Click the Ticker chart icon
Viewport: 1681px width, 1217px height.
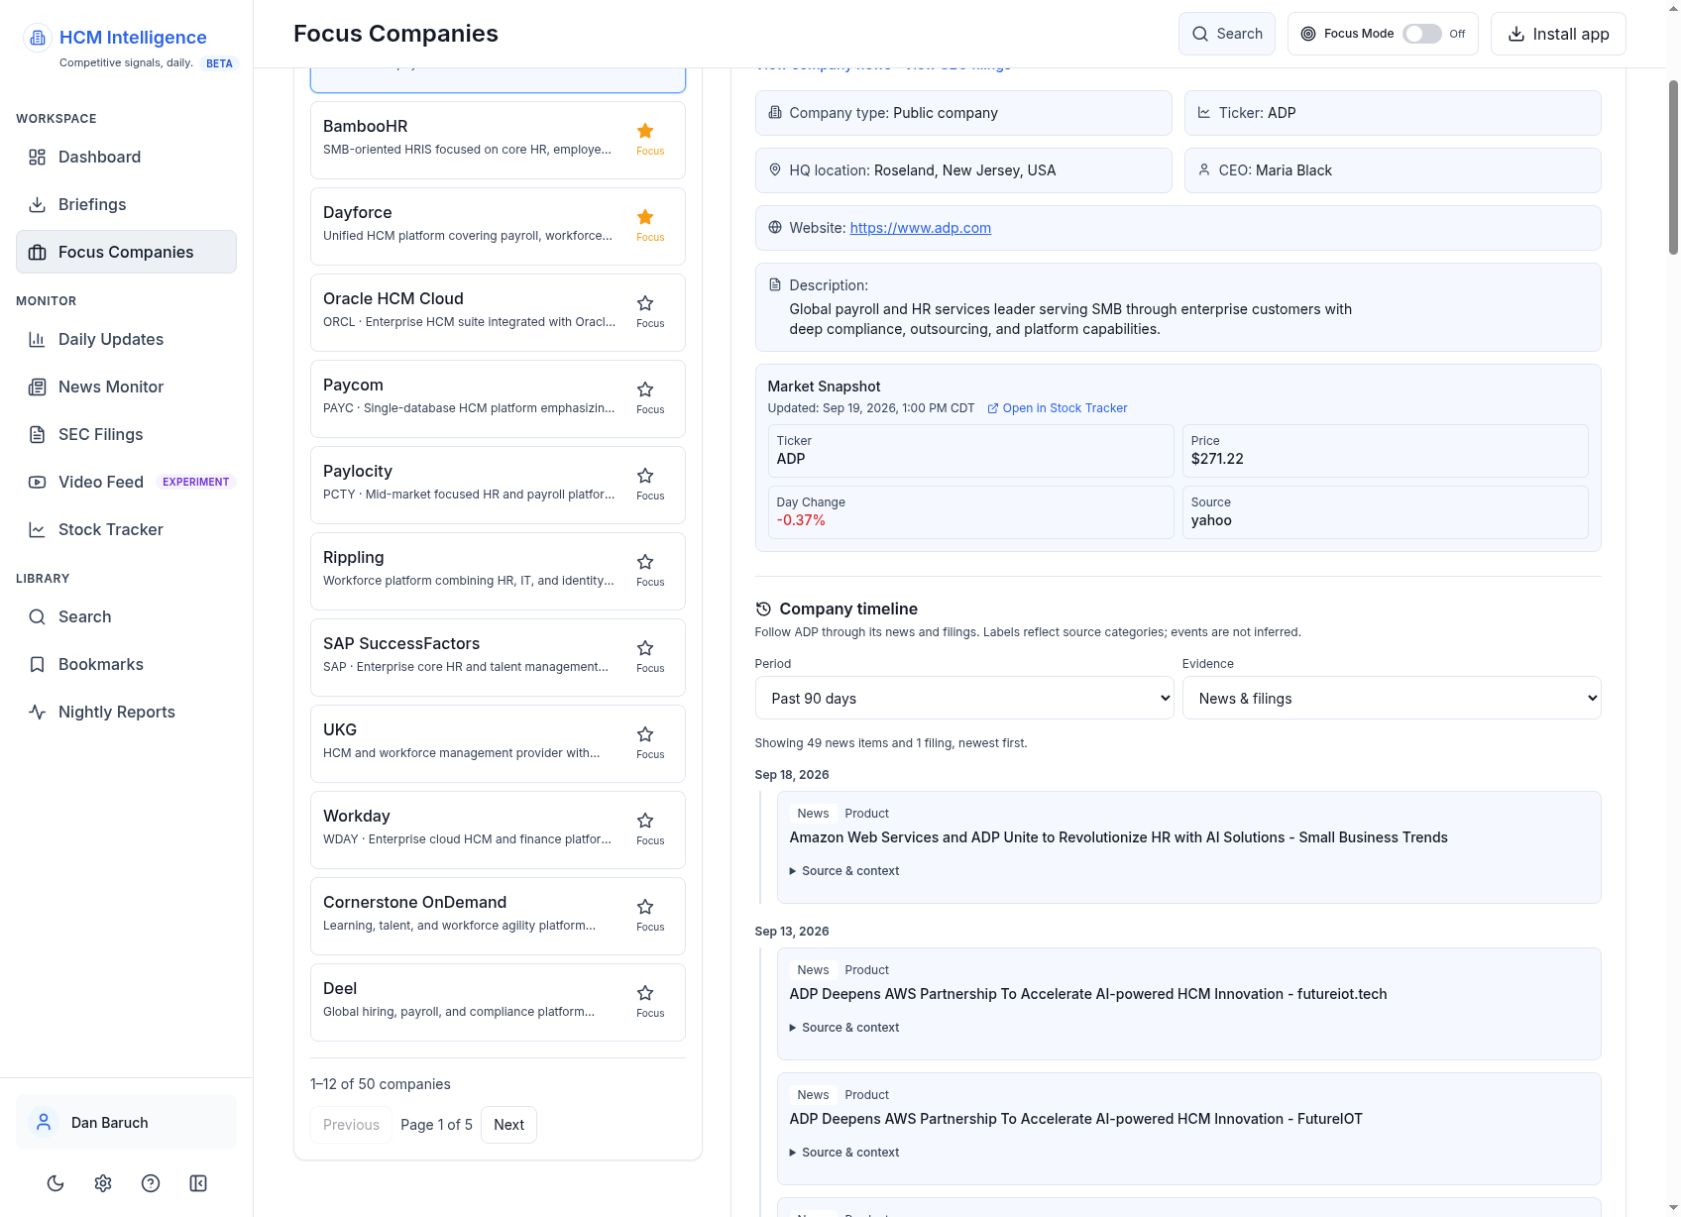(x=1204, y=113)
